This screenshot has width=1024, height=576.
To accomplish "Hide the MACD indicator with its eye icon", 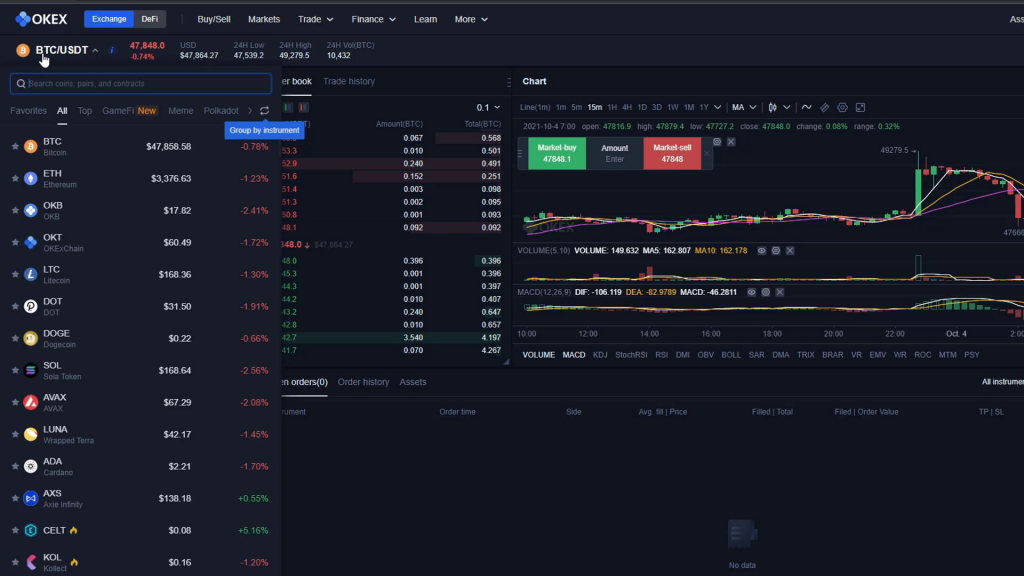I will click(752, 292).
